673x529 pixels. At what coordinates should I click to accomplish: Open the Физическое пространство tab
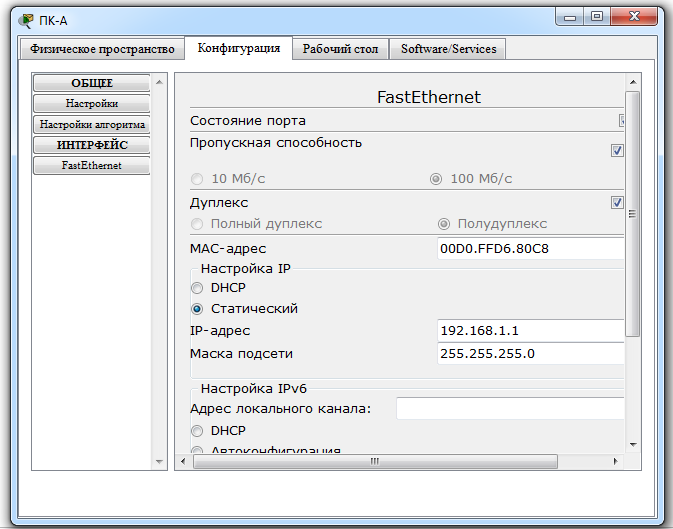coord(102,49)
